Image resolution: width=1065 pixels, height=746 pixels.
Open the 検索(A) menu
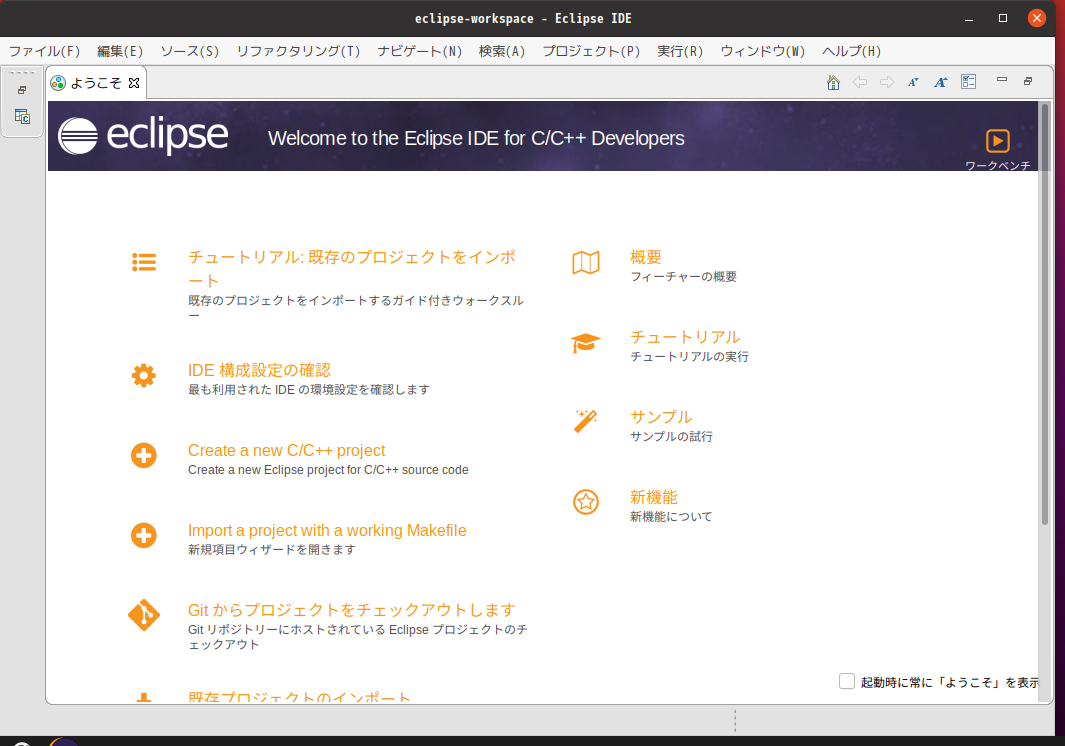[x=502, y=52]
